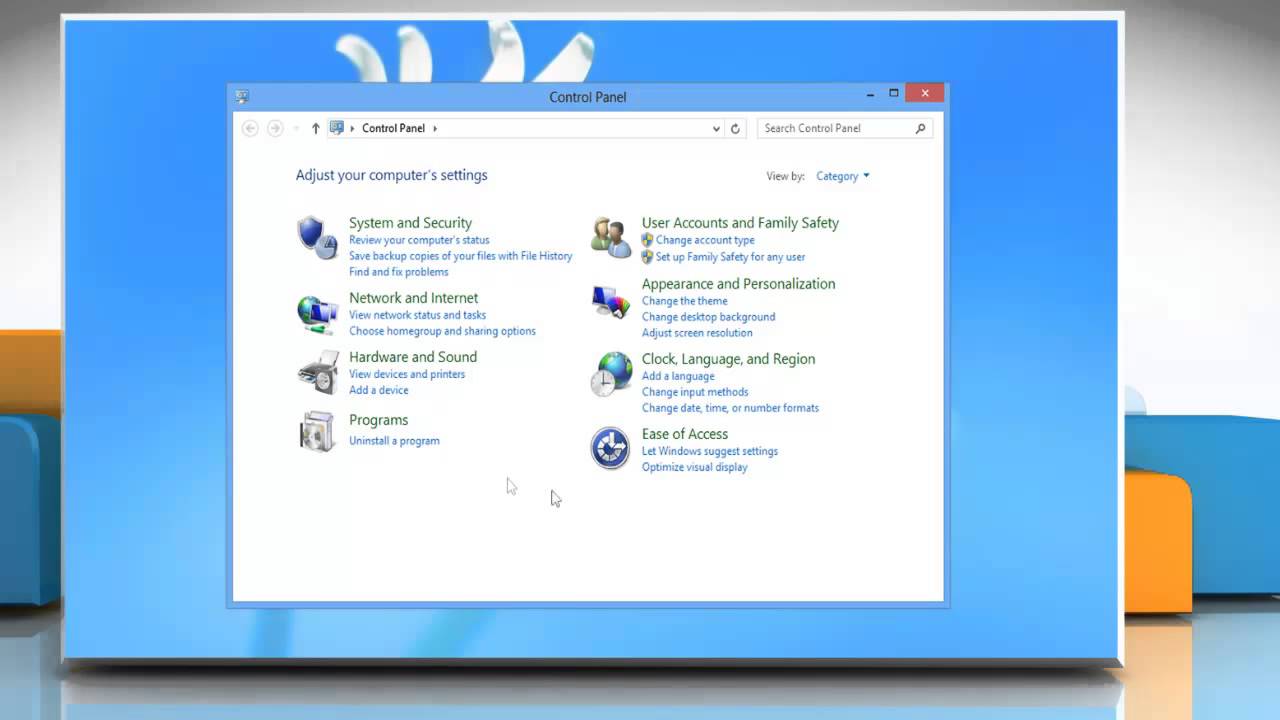Click Change input methods
Screen dimensions: 1280x720
tap(695, 392)
